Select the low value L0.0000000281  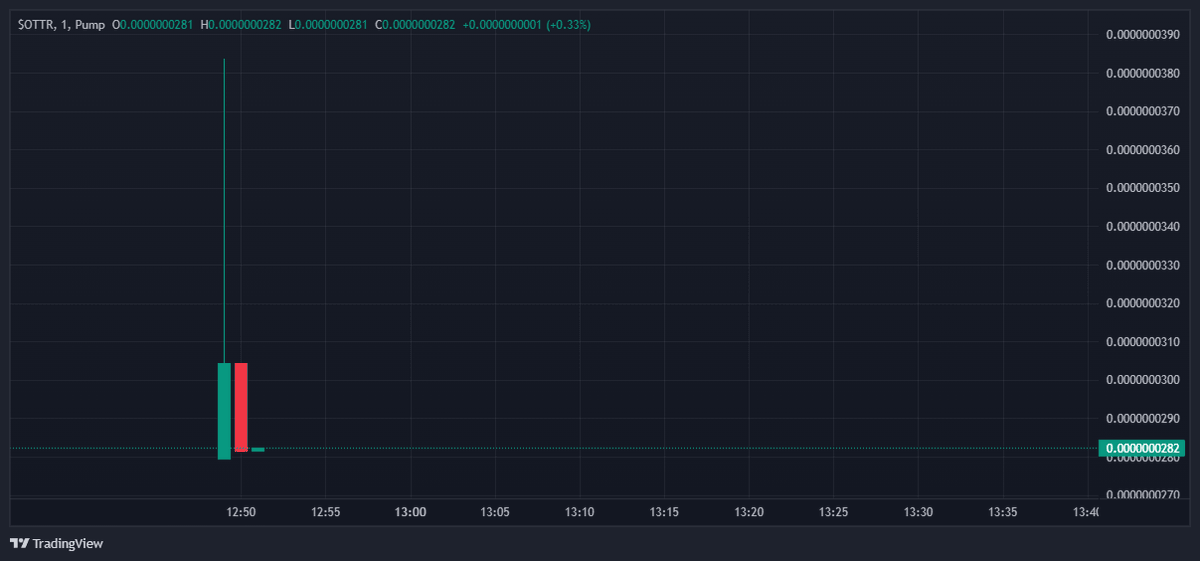[328, 25]
